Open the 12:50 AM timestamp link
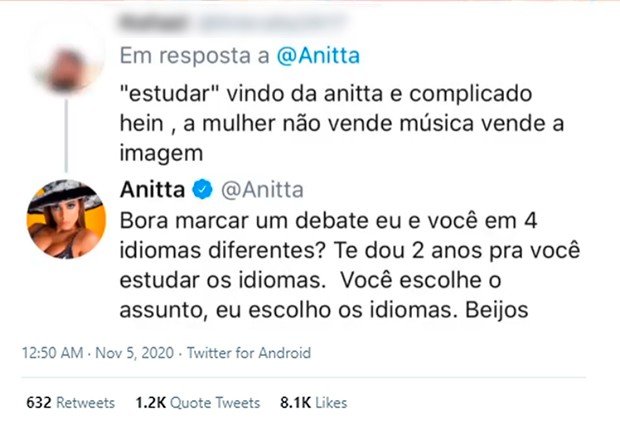 pyautogui.click(x=49, y=352)
